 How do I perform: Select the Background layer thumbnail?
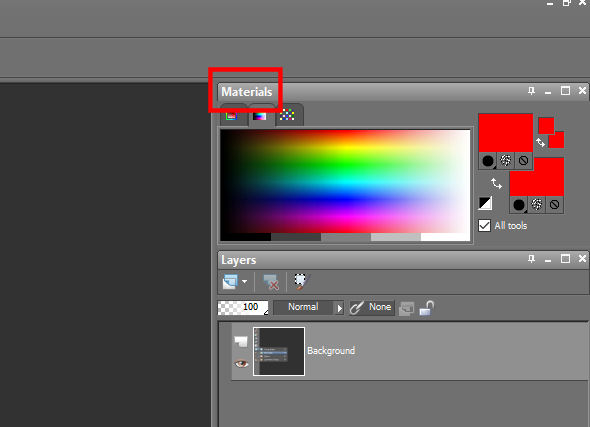pos(279,351)
